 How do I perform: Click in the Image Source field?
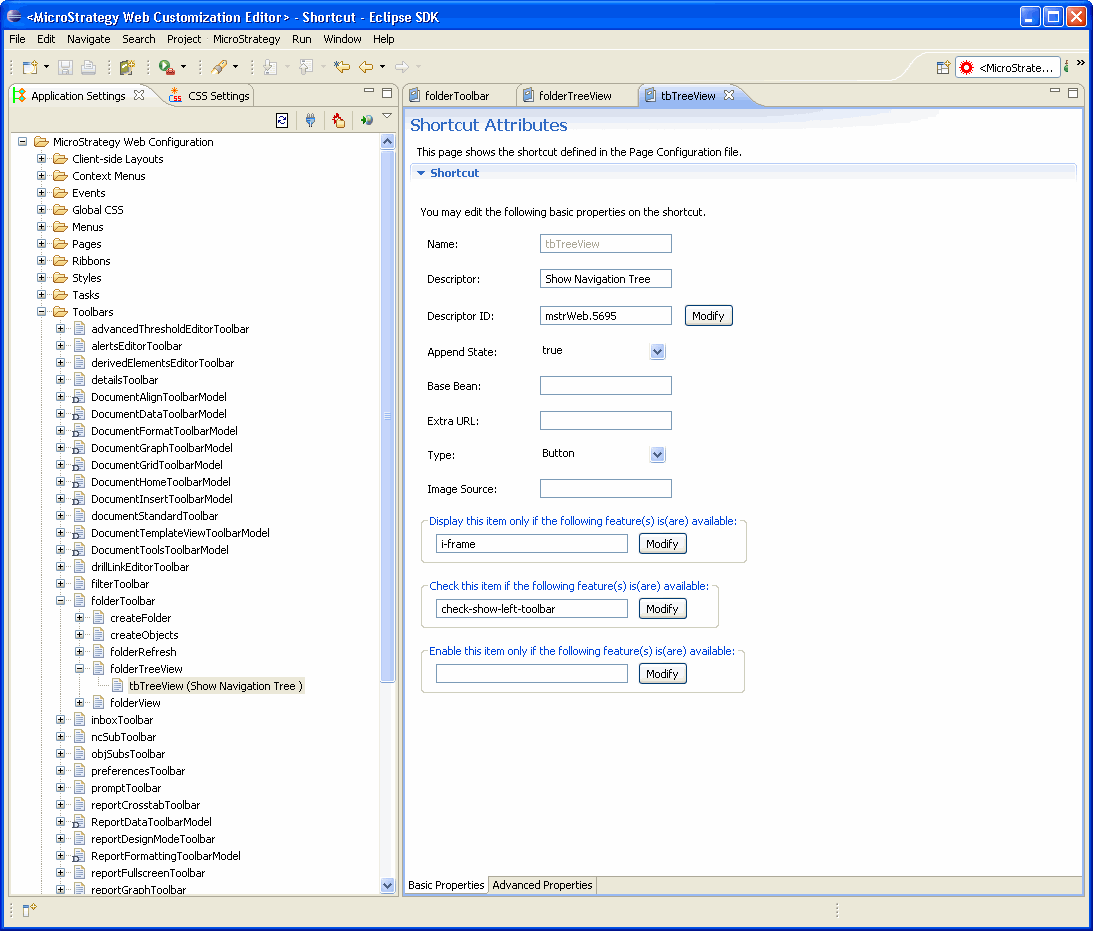pyautogui.click(x=606, y=488)
